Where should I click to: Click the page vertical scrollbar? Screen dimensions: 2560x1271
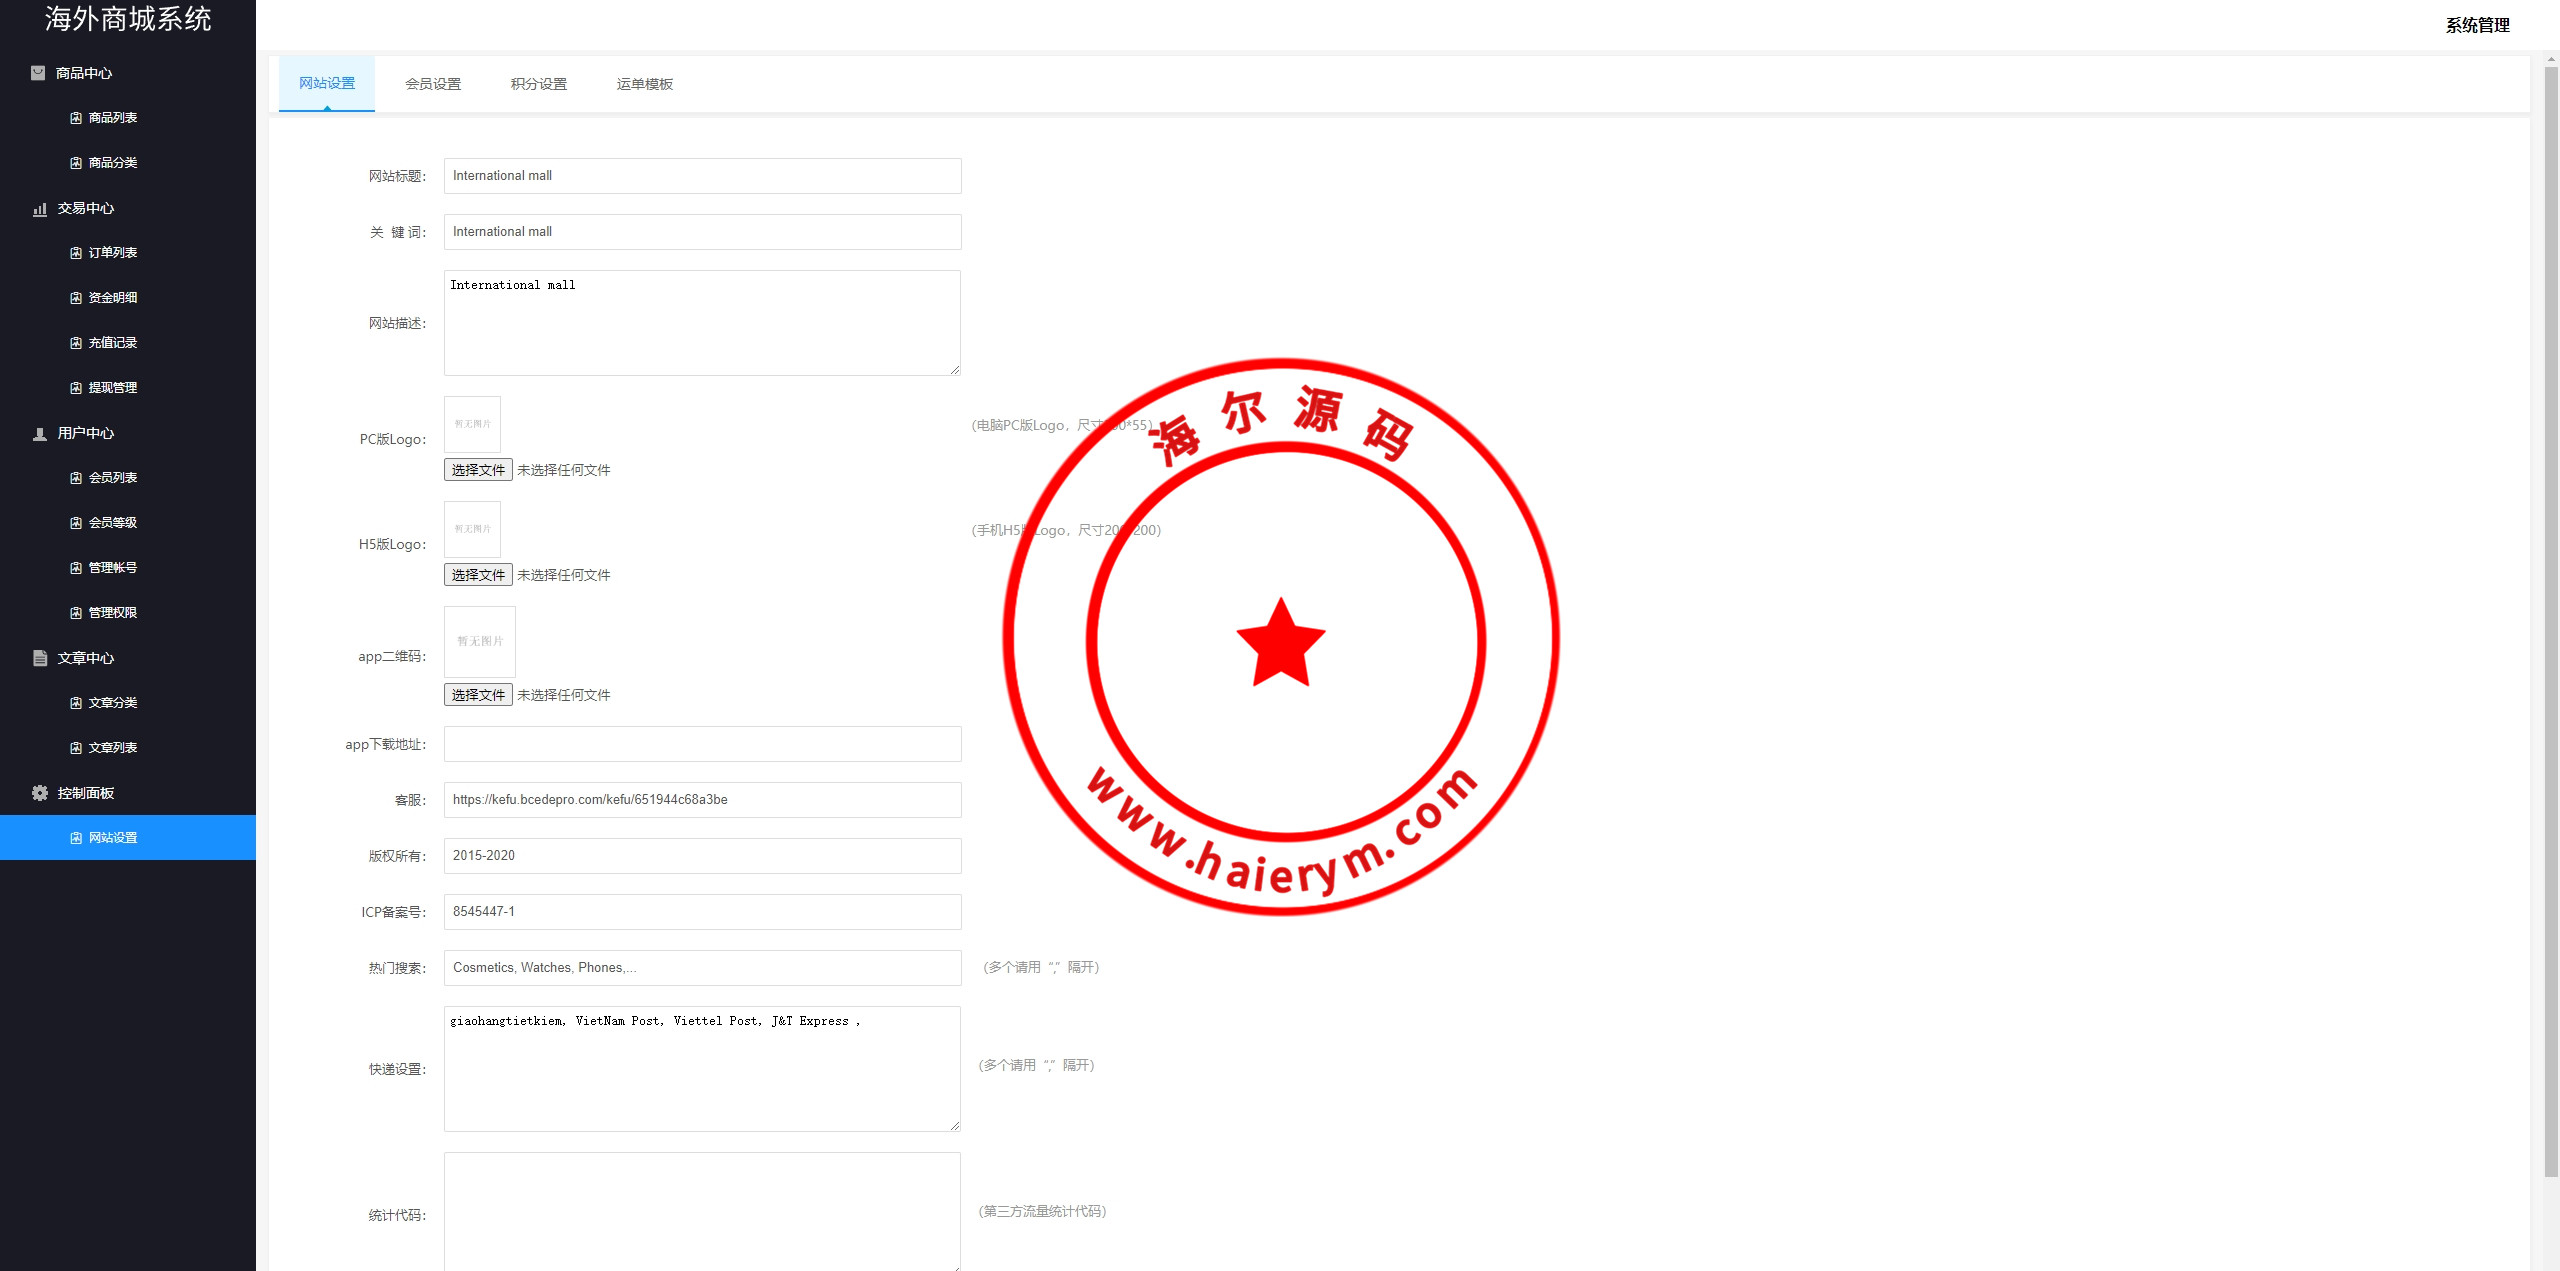[x=2550, y=620]
